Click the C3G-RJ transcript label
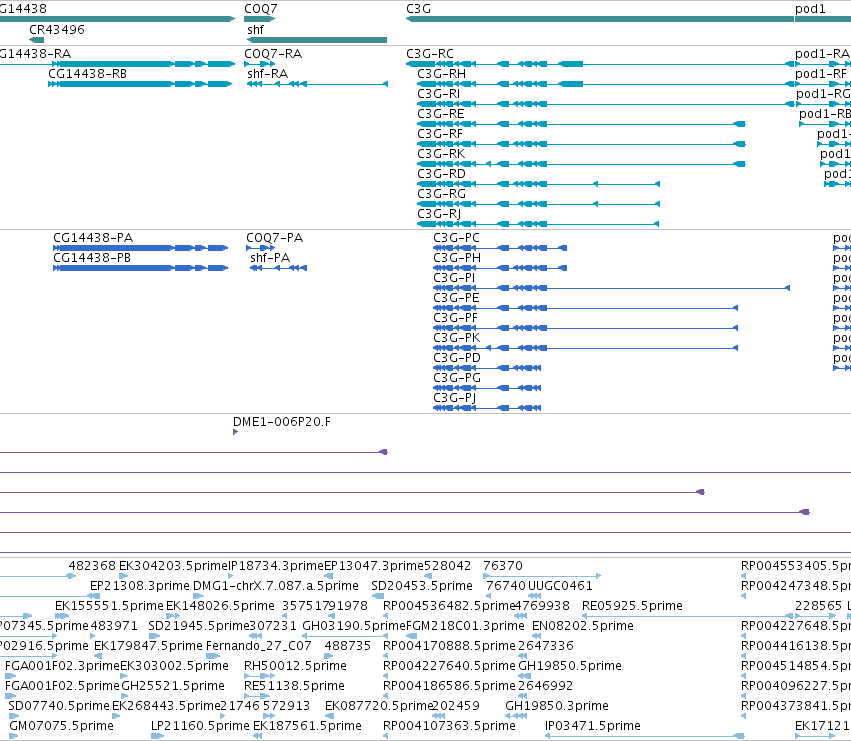This screenshot has width=851, height=741. click(x=439, y=214)
